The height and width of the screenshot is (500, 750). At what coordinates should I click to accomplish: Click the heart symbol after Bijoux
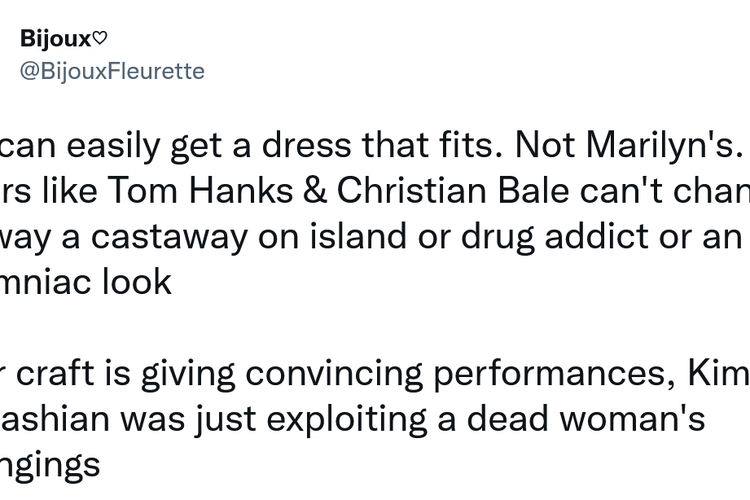(x=99, y=39)
